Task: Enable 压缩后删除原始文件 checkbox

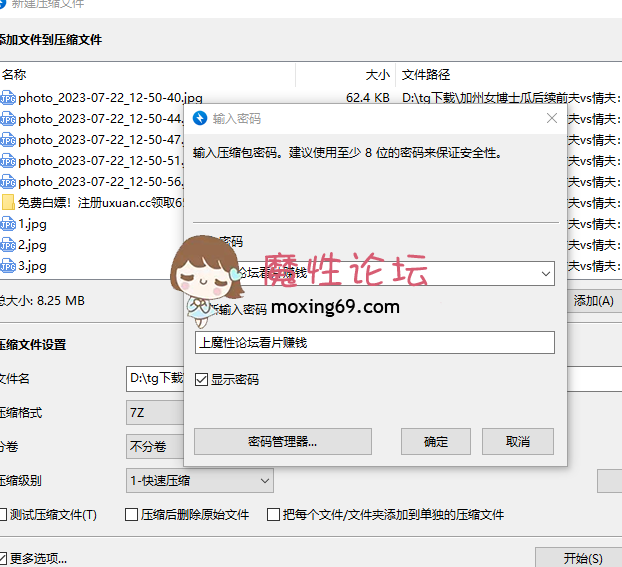Action: point(131,515)
